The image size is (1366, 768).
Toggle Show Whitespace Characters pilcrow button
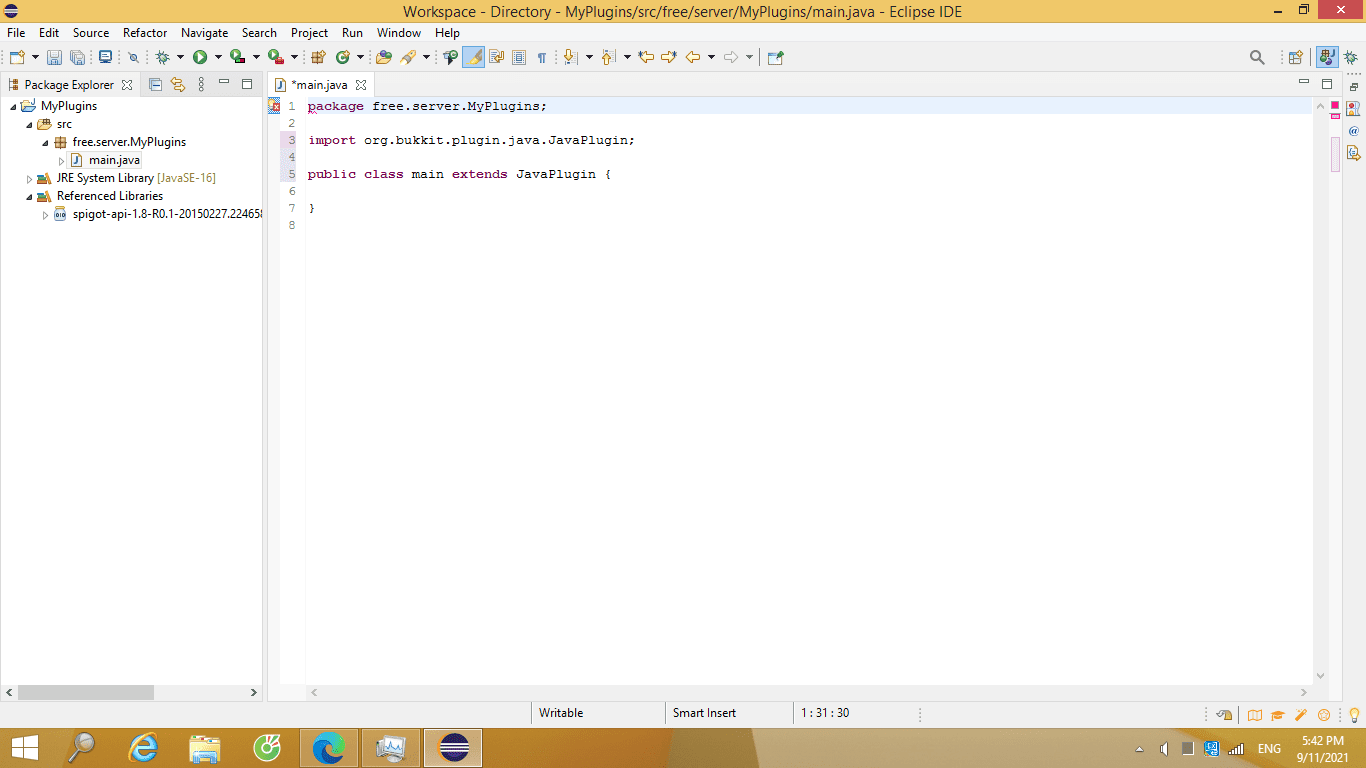[x=542, y=58]
